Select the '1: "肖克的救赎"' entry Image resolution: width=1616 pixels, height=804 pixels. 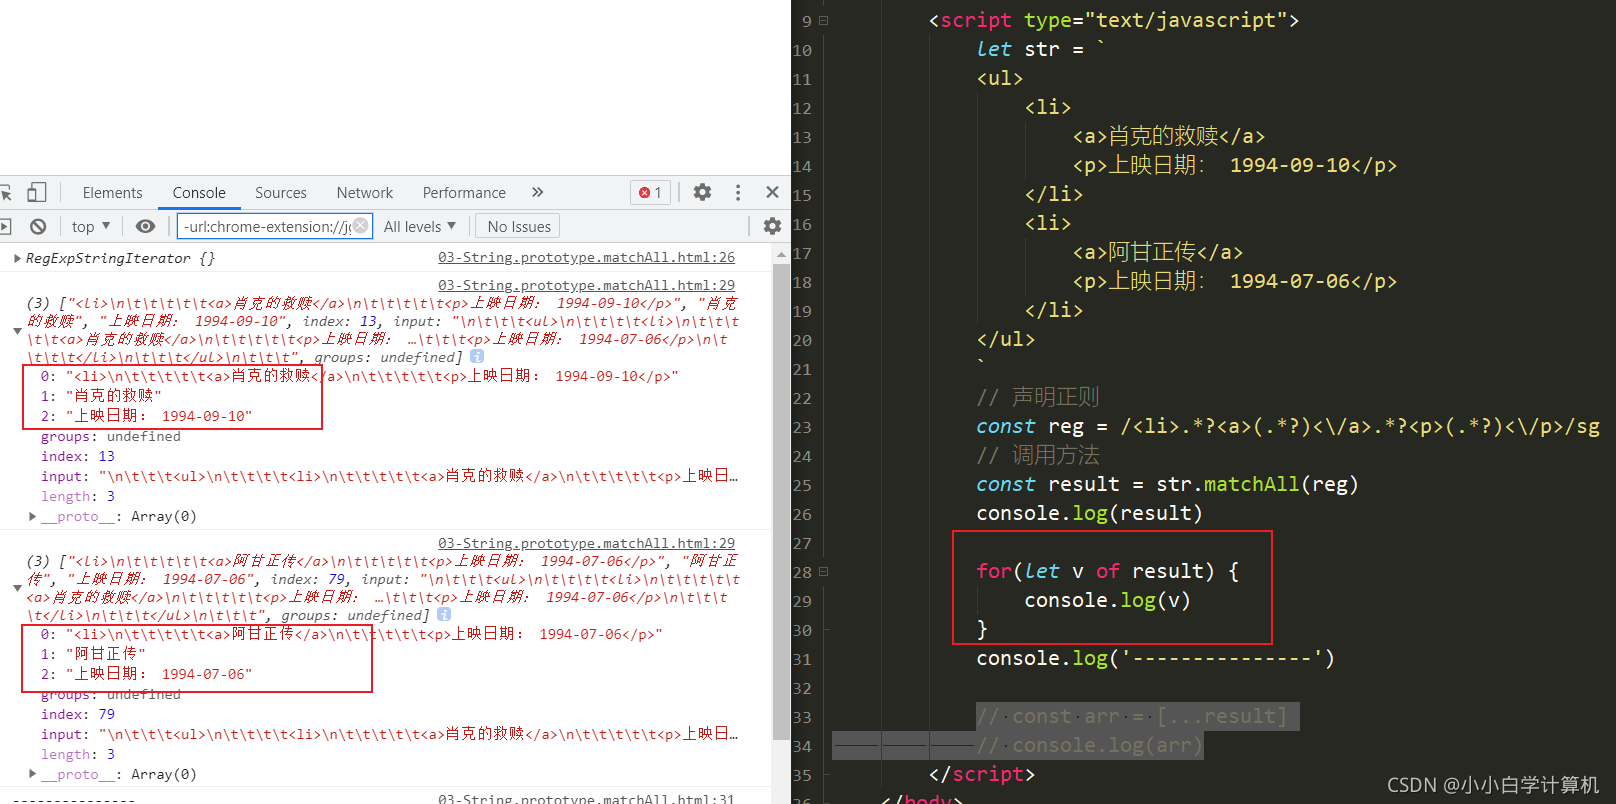101,396
